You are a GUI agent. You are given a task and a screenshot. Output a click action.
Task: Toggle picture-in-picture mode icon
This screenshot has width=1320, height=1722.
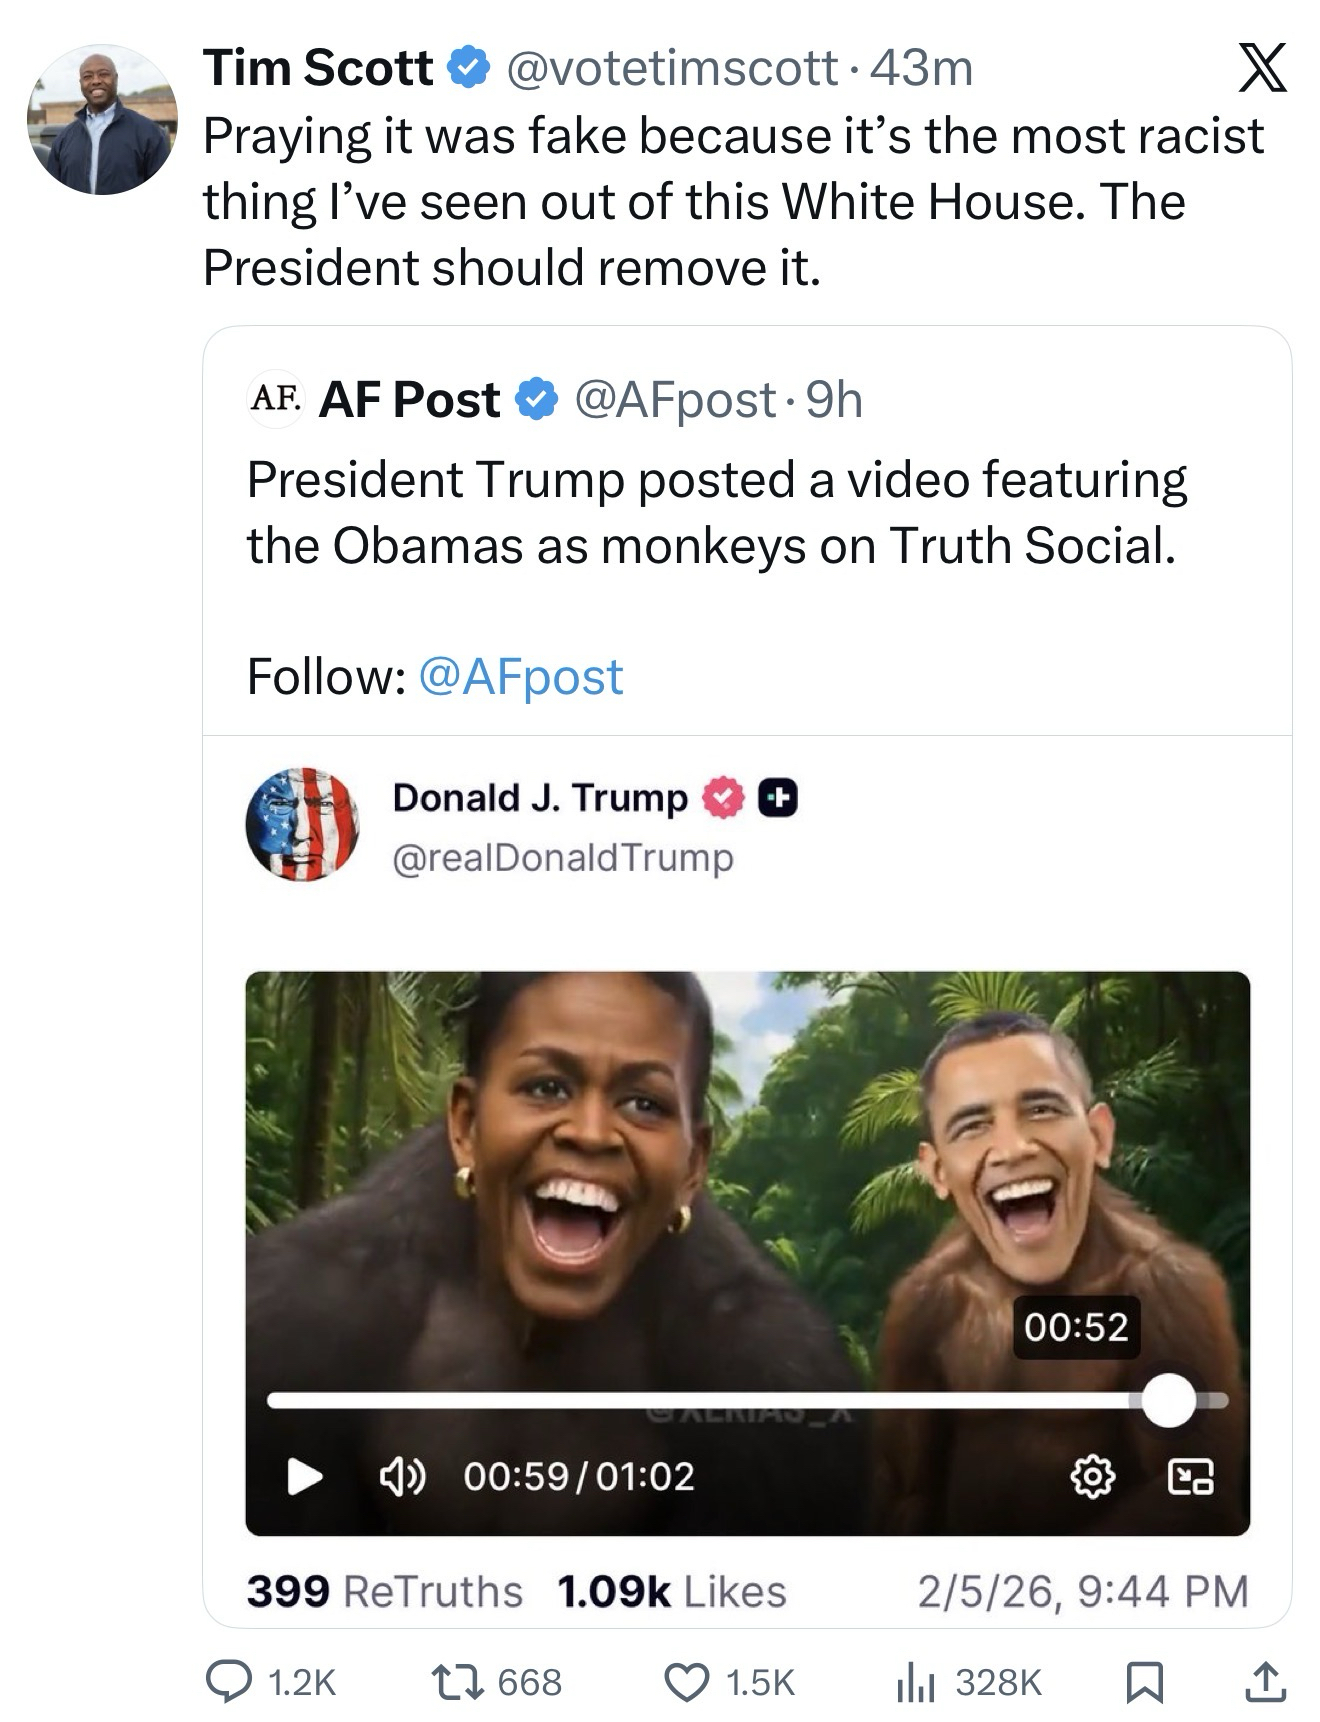click(x=1192, y=1476)
